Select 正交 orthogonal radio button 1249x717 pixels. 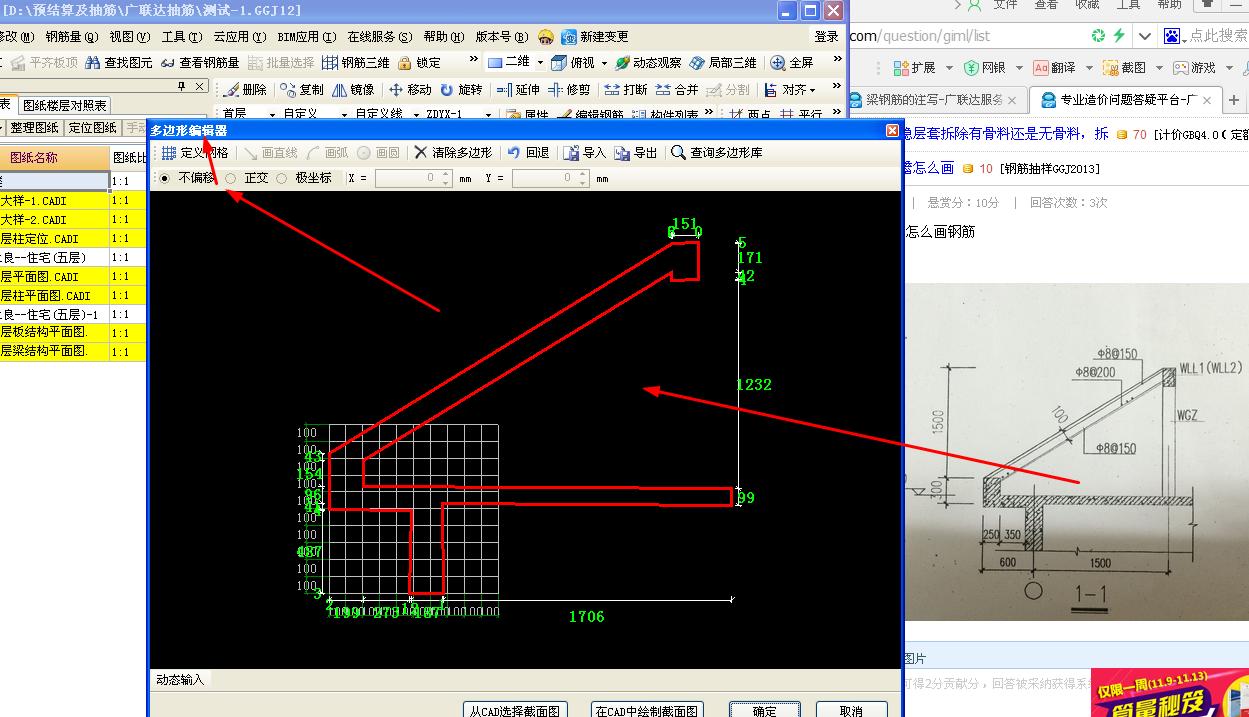pyautogui.click(x=231, y=178)
